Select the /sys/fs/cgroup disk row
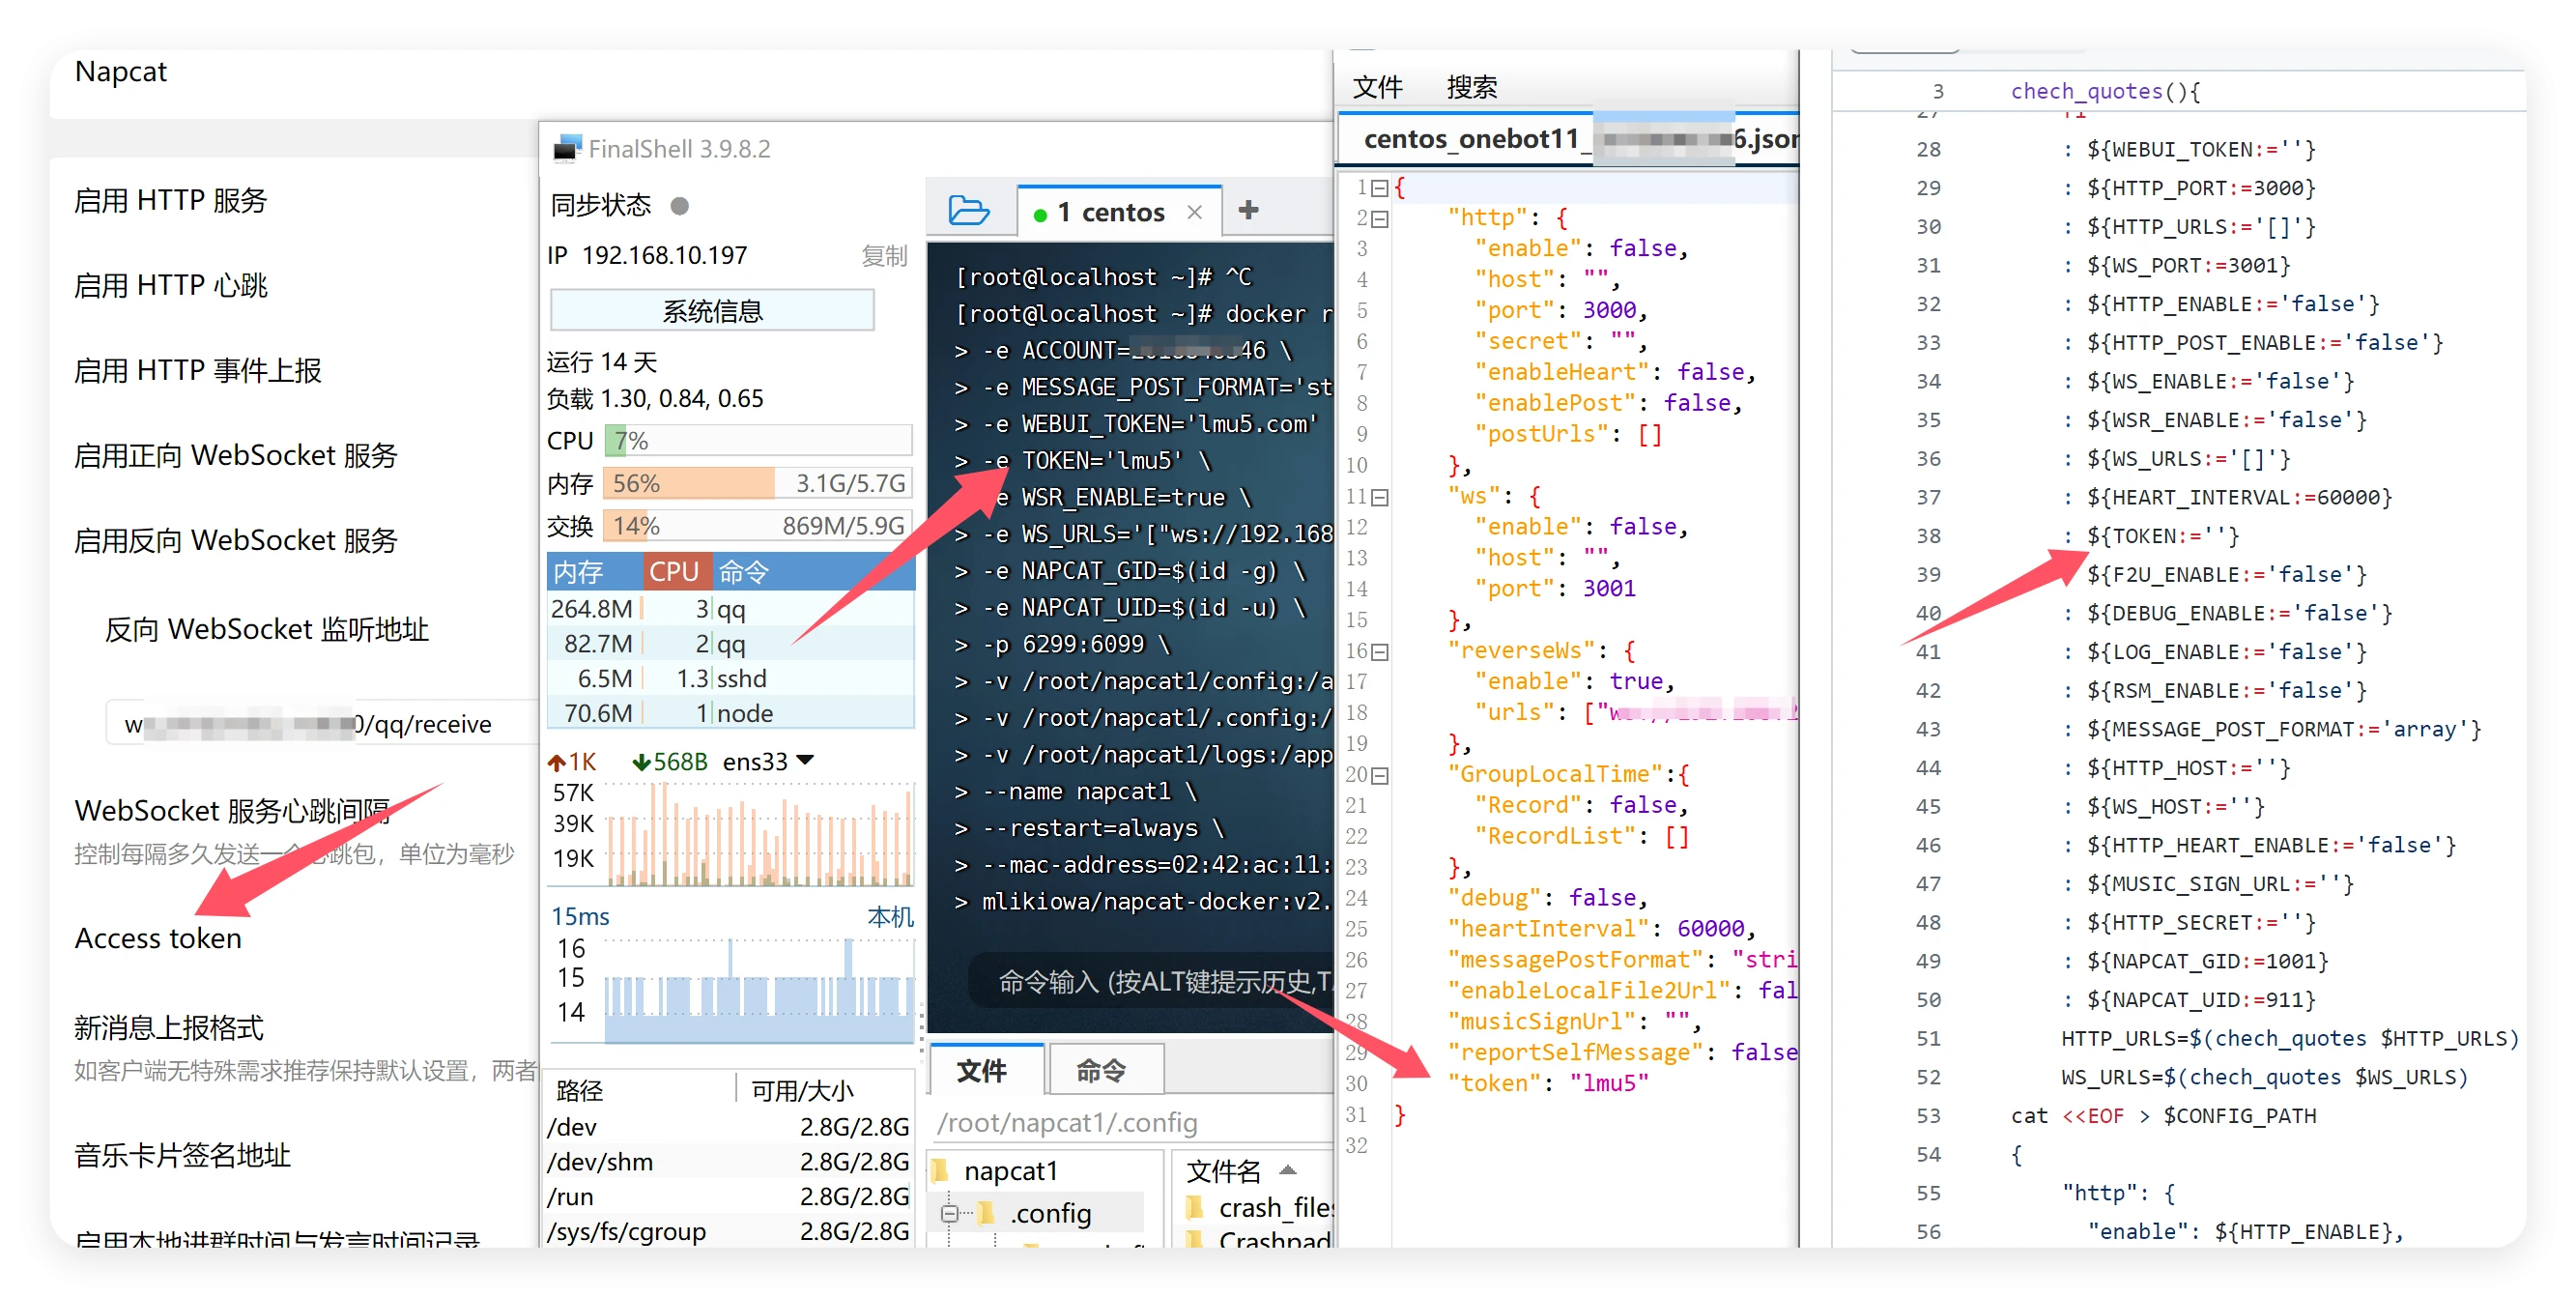Image resolution: width=2576 pixels, height=1297 pixels. coord(729,1231)
